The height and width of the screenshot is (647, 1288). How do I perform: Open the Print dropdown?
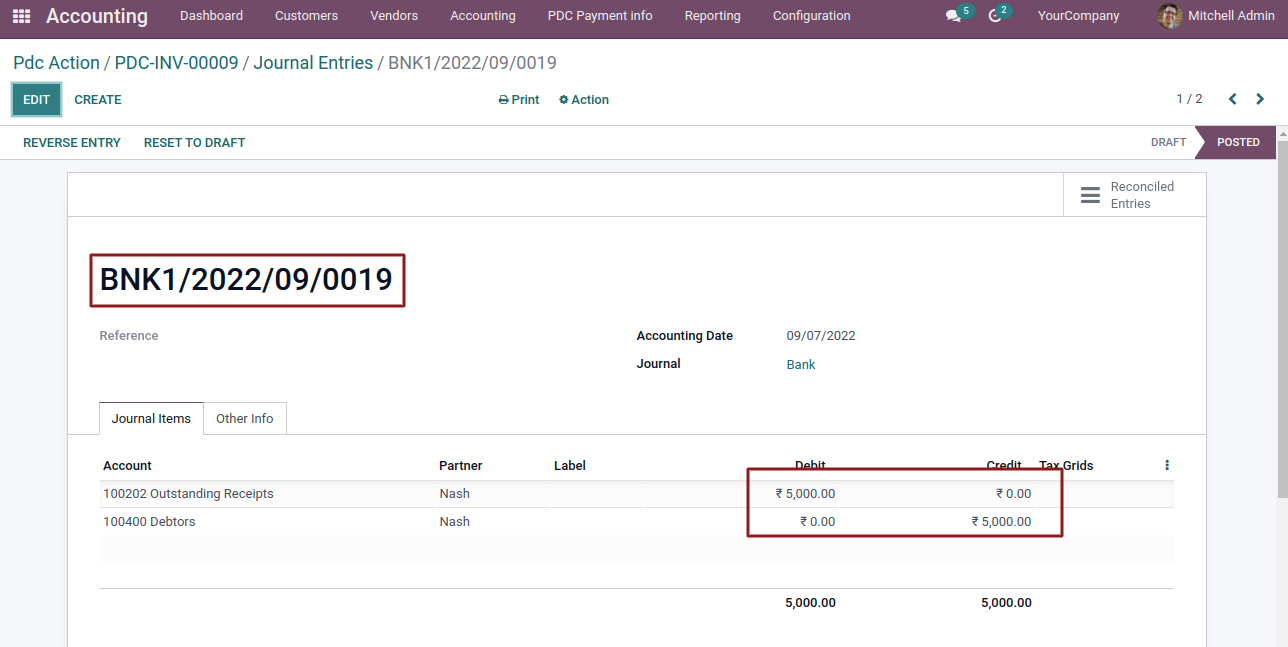click(x=519, y=100)
